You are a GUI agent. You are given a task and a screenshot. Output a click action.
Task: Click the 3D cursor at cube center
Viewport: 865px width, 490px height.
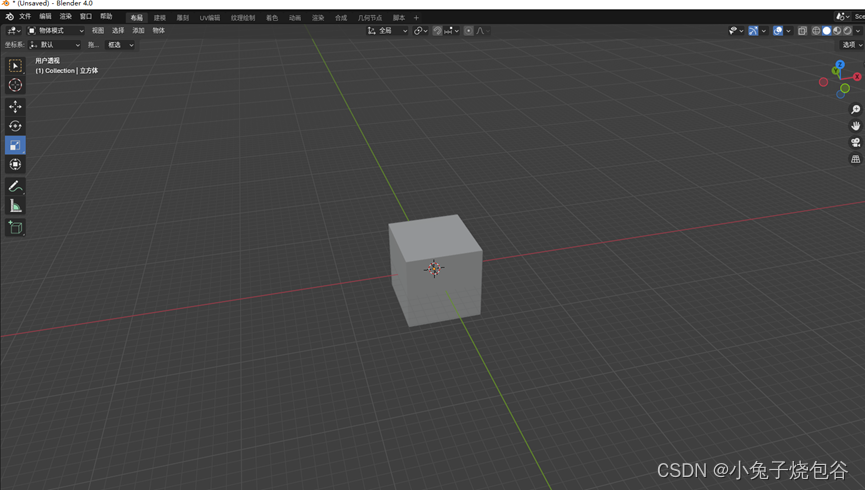pos(434,269)
